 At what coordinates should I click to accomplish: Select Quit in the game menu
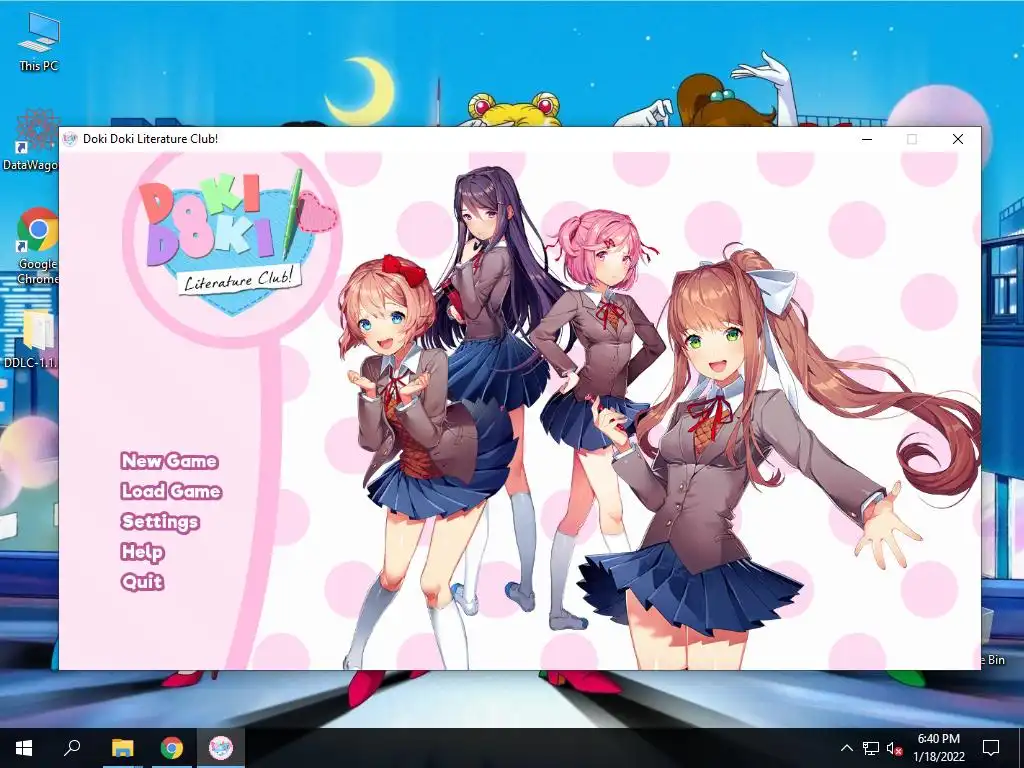[x=142, y=582]
